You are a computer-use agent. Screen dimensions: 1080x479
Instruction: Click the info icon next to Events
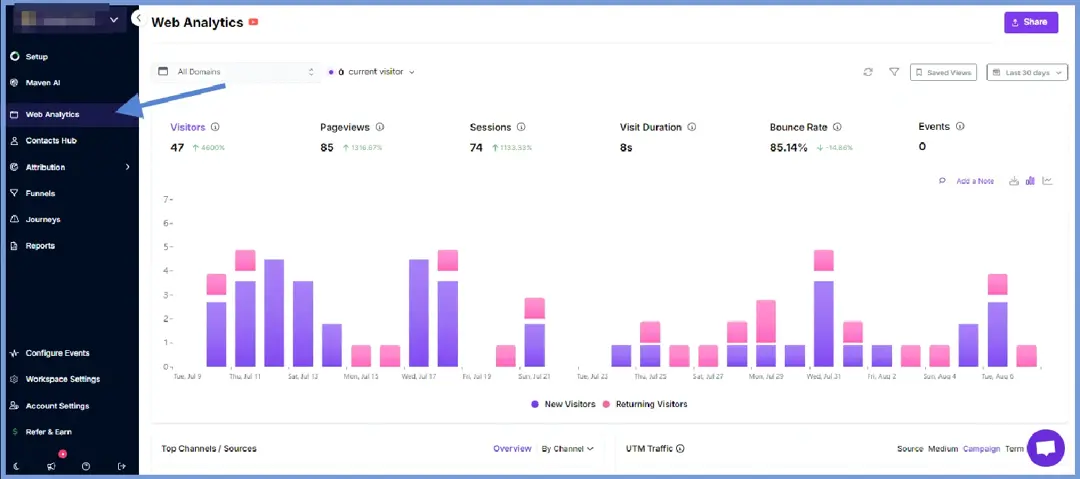[x=960, y=127]
